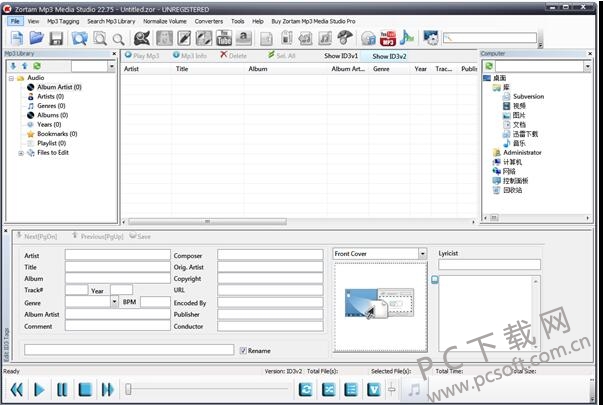This screenshot has height=405, width=603.
Task: Click the Previous[PgUp] button
Action: (x=98, y=236)
